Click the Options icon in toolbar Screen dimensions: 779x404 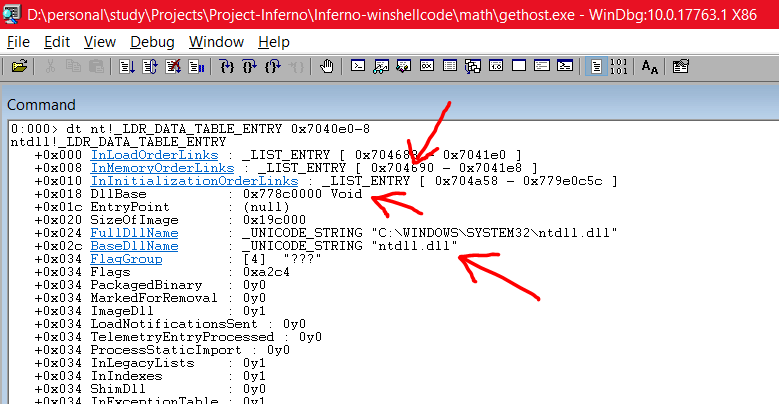[681, 66]
